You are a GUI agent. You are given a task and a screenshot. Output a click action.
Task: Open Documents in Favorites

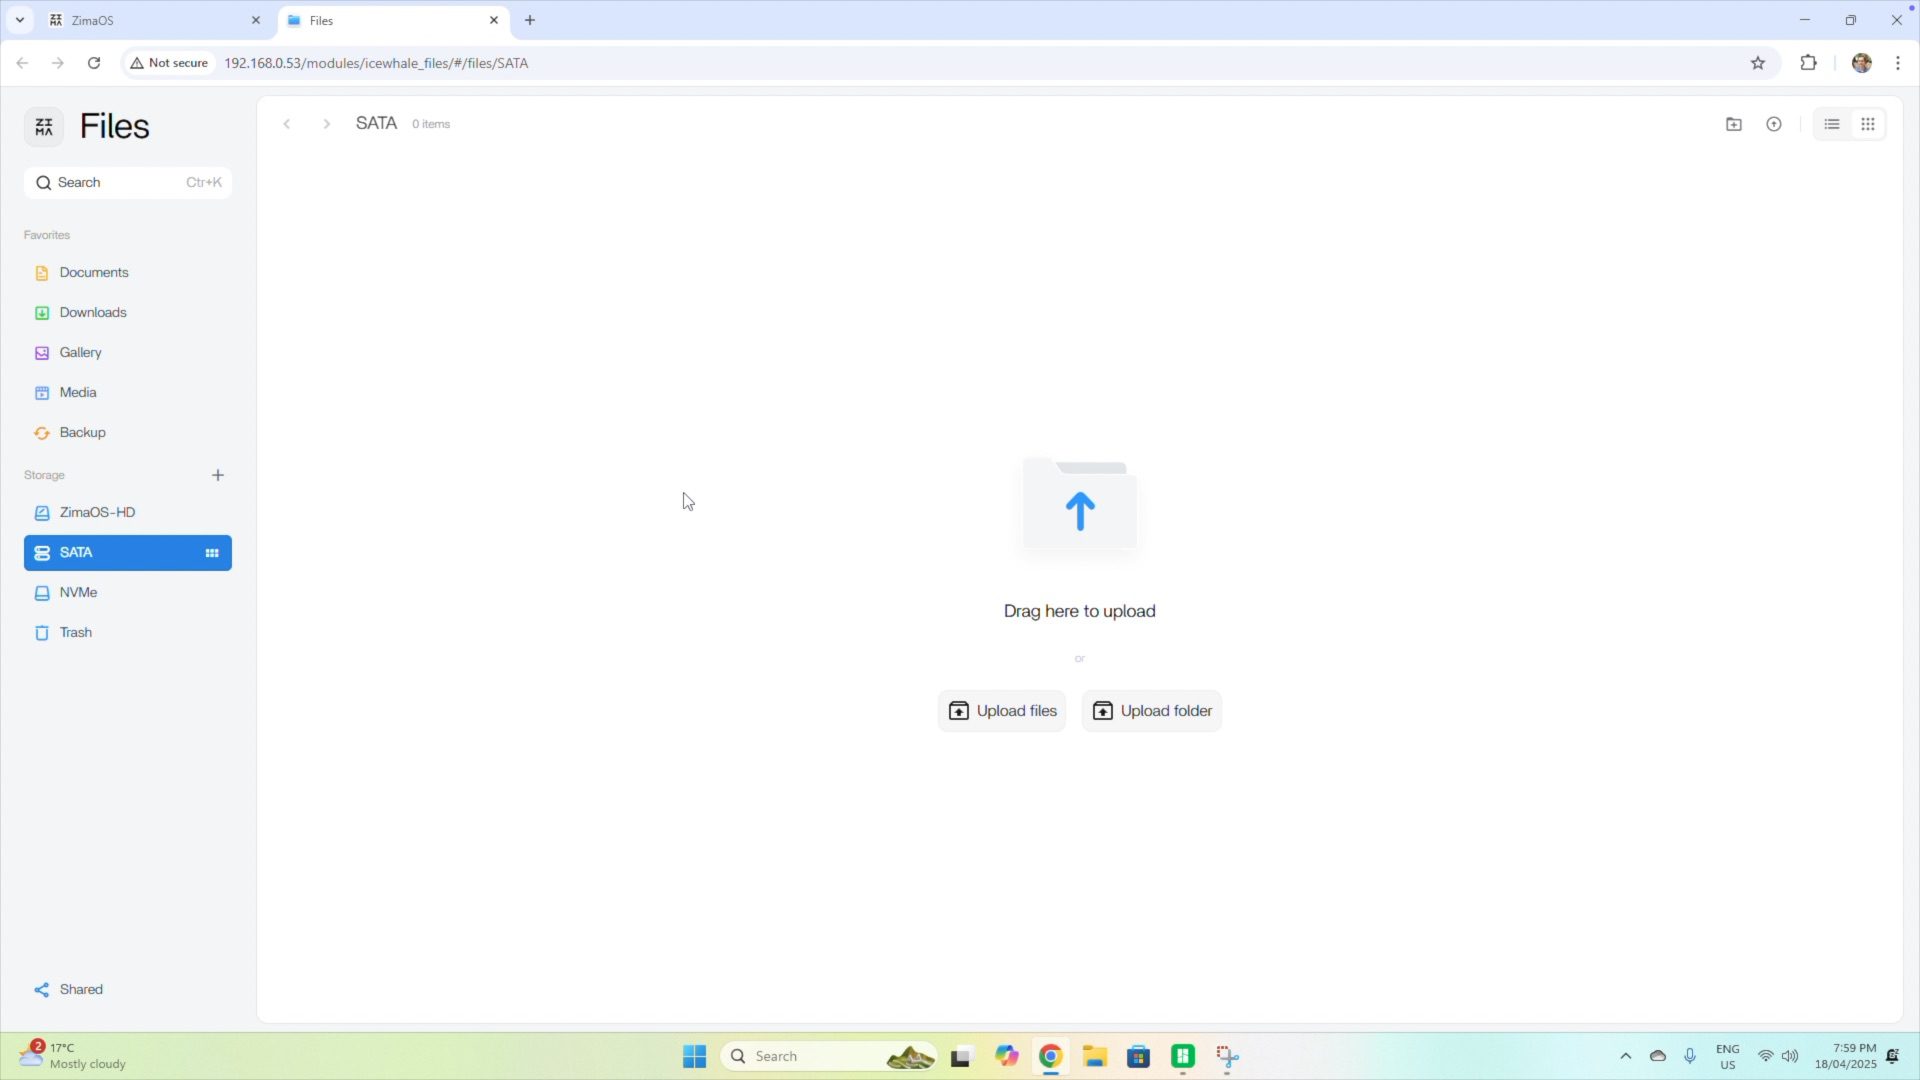(x=94, y=273)
